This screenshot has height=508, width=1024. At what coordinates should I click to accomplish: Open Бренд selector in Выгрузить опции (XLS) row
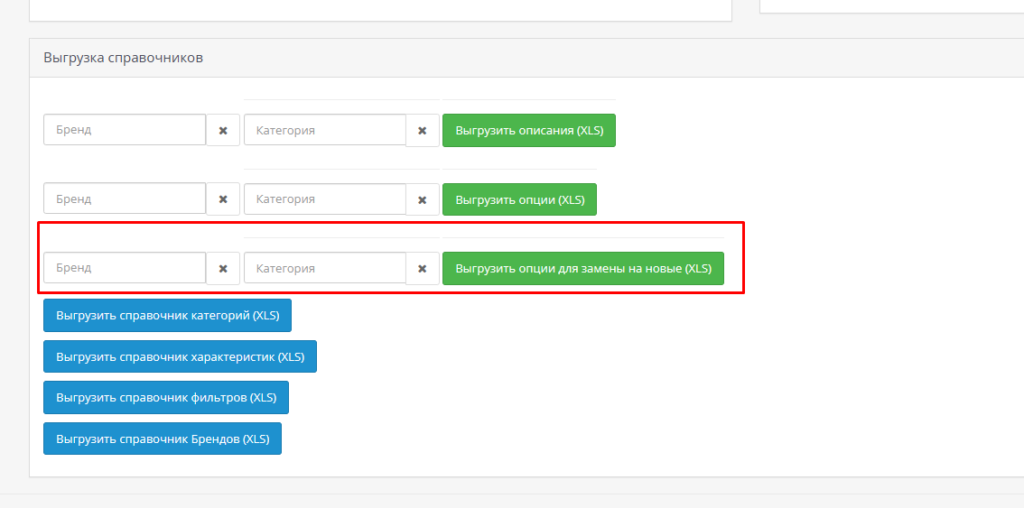125,199
